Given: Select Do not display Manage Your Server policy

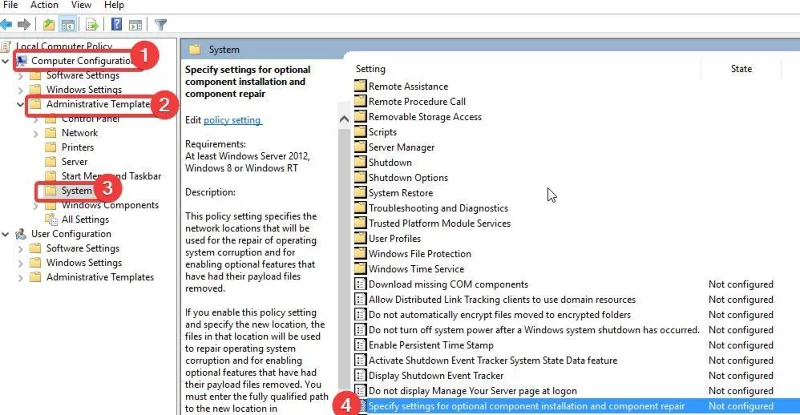Looking at the screenshot, I should click(472, 391).
